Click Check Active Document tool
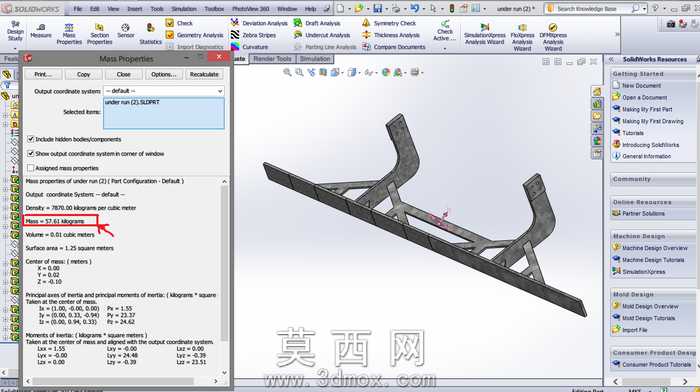This screenshot has width=700, height=392. 445,30
